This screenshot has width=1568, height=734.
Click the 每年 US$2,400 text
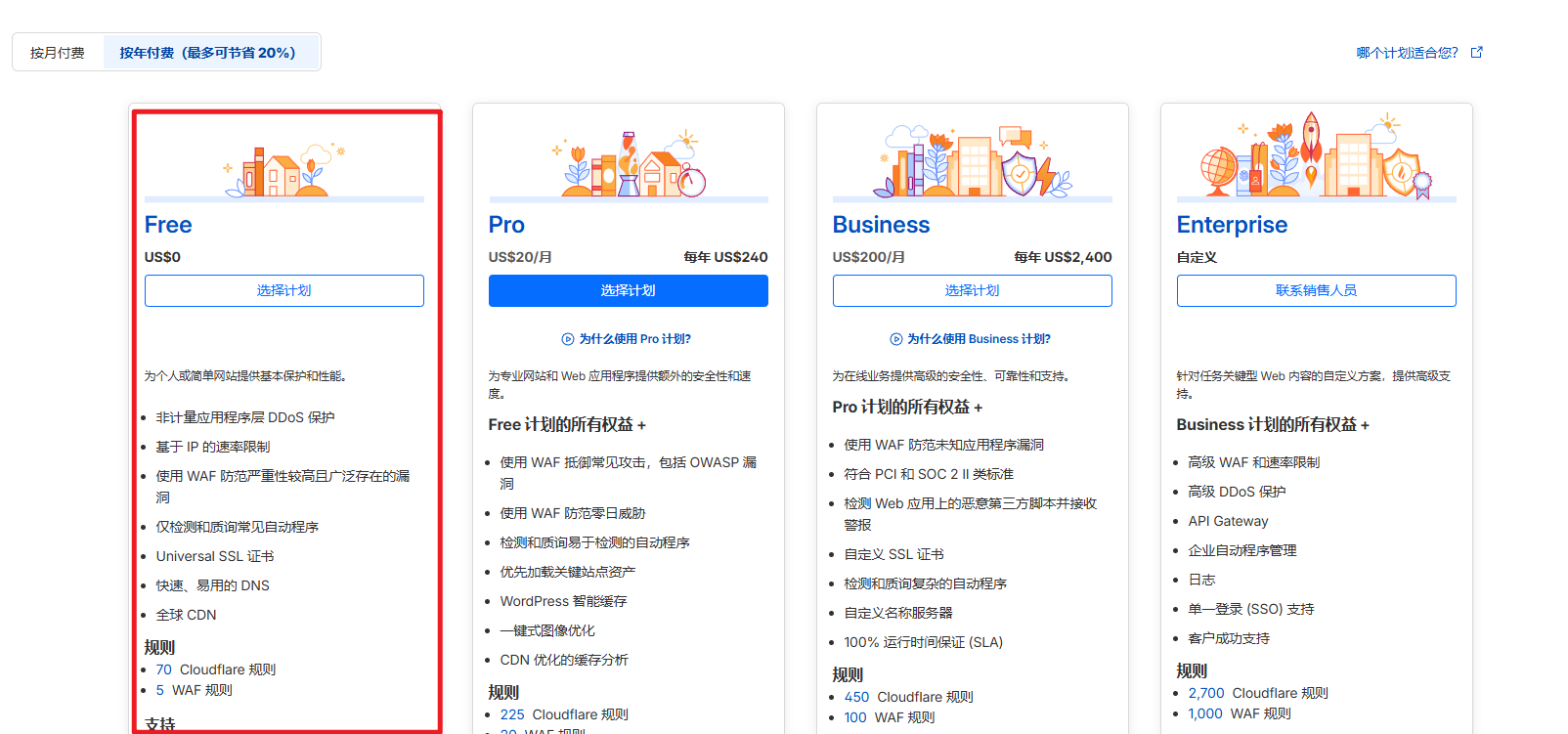tap(1063, 257)
